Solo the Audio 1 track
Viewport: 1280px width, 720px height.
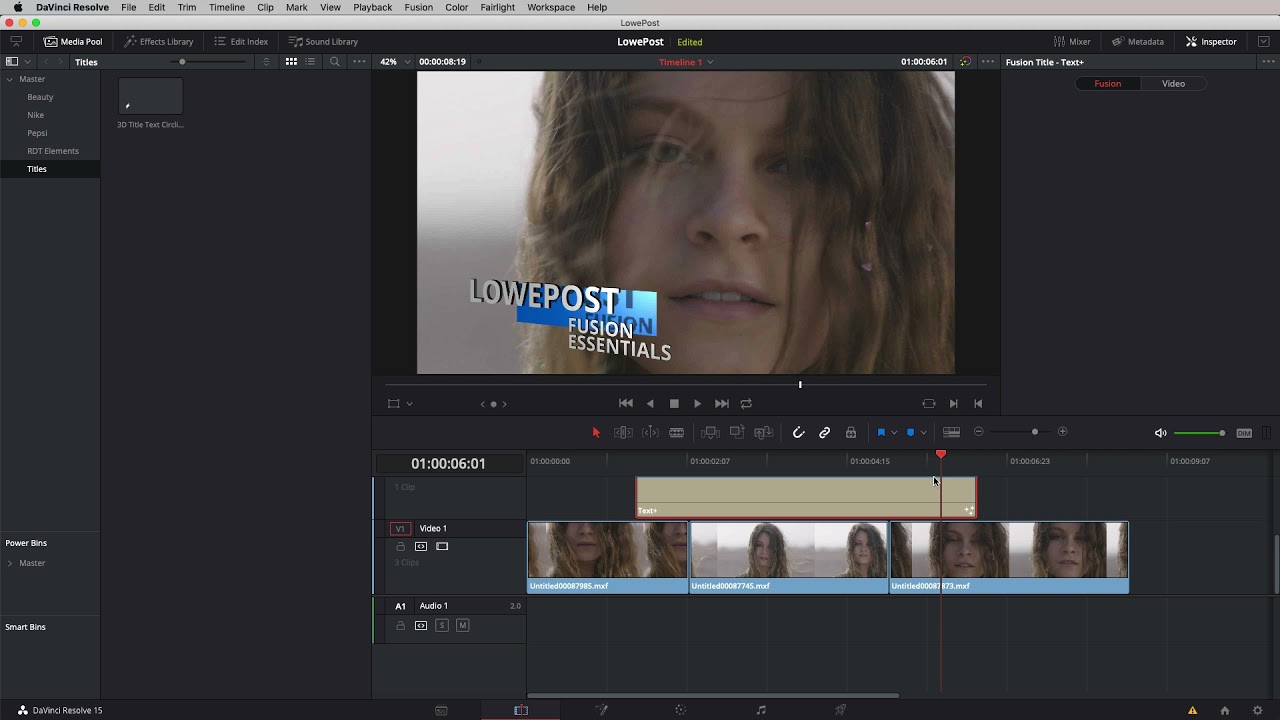[x=442, y=625]
